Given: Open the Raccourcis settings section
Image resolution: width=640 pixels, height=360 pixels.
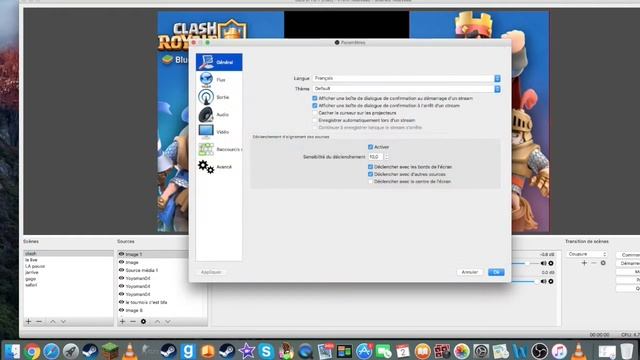Looking at the screenshot, I should (219, 149).
